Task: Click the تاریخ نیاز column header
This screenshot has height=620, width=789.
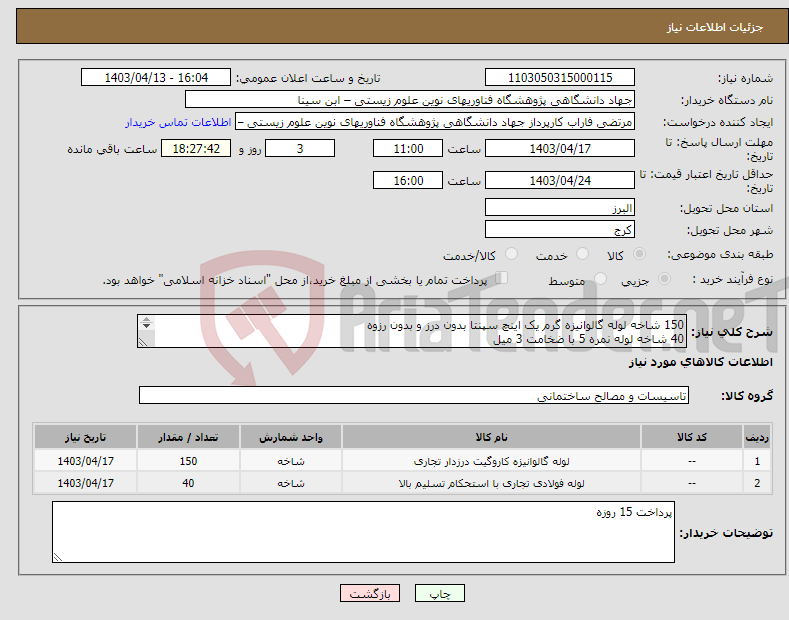Action: click(x=86, y=437)
